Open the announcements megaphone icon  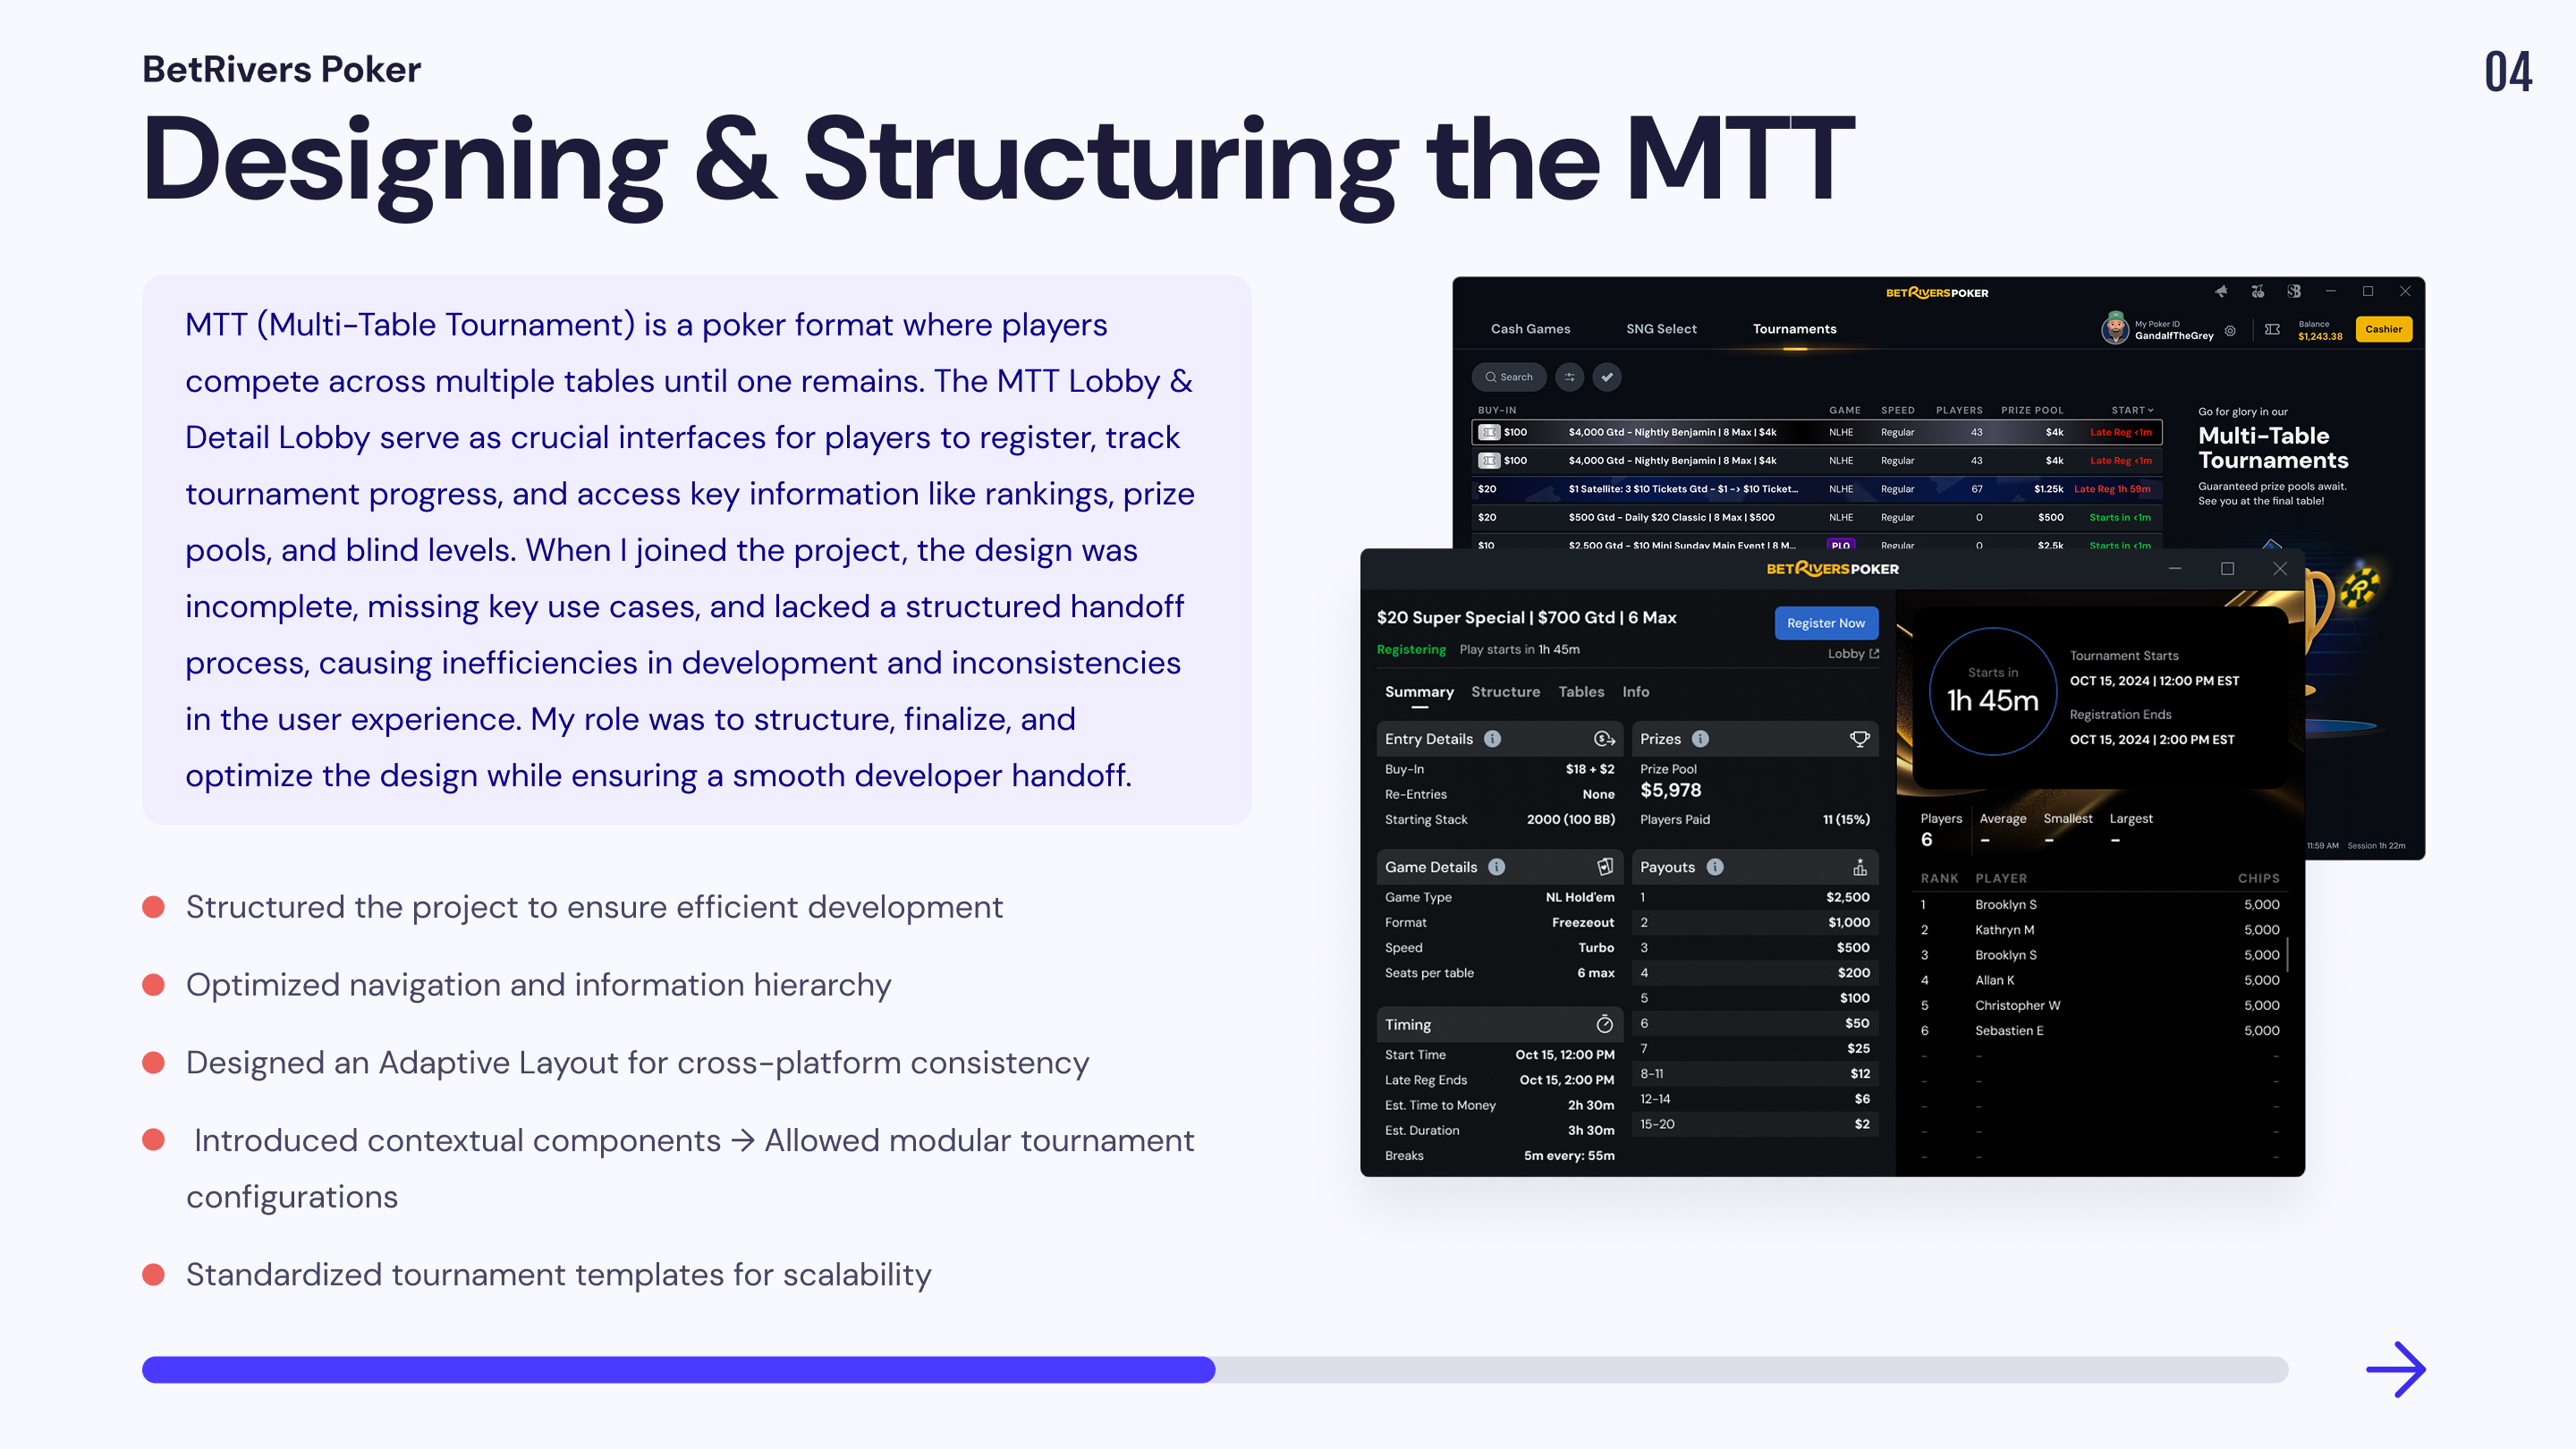pos(2221,291)
